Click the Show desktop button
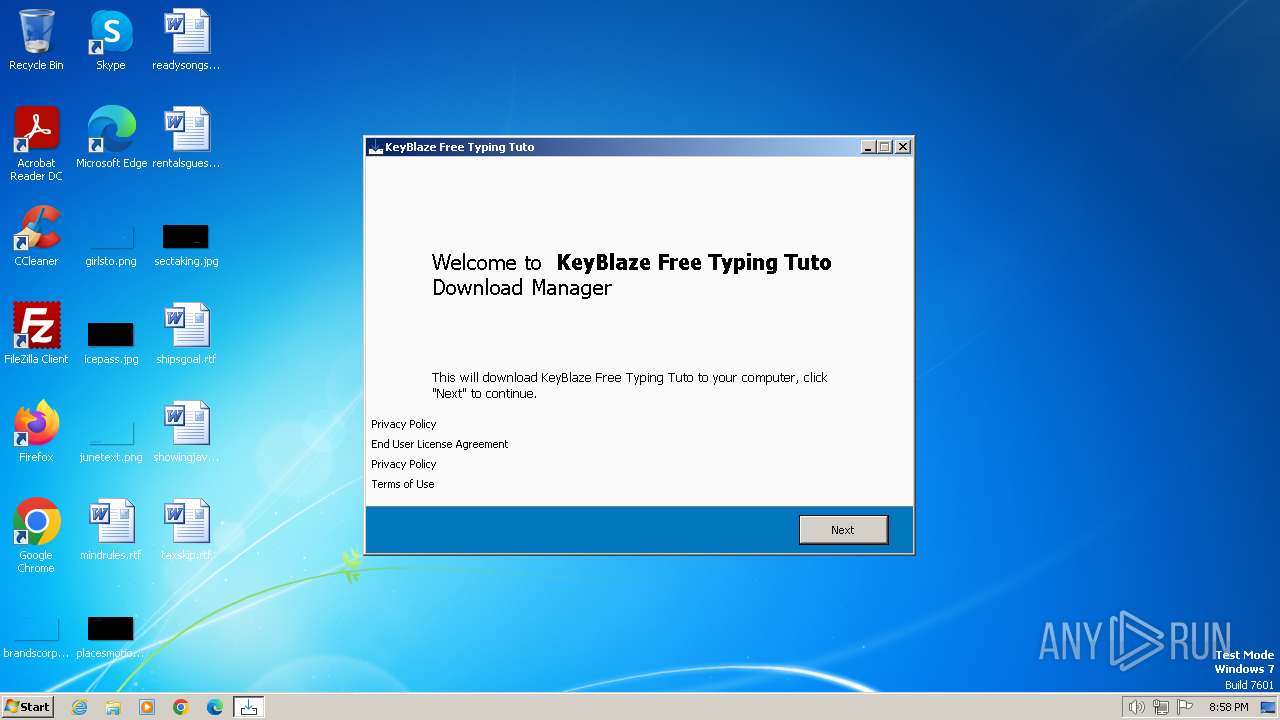 [1269, 707]
